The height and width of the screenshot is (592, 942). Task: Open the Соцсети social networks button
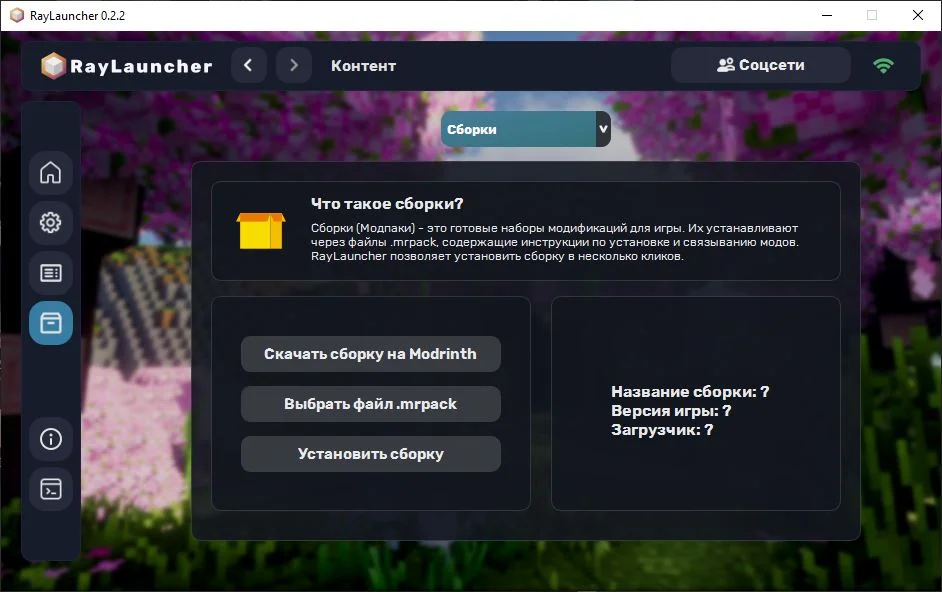point(761,65)
